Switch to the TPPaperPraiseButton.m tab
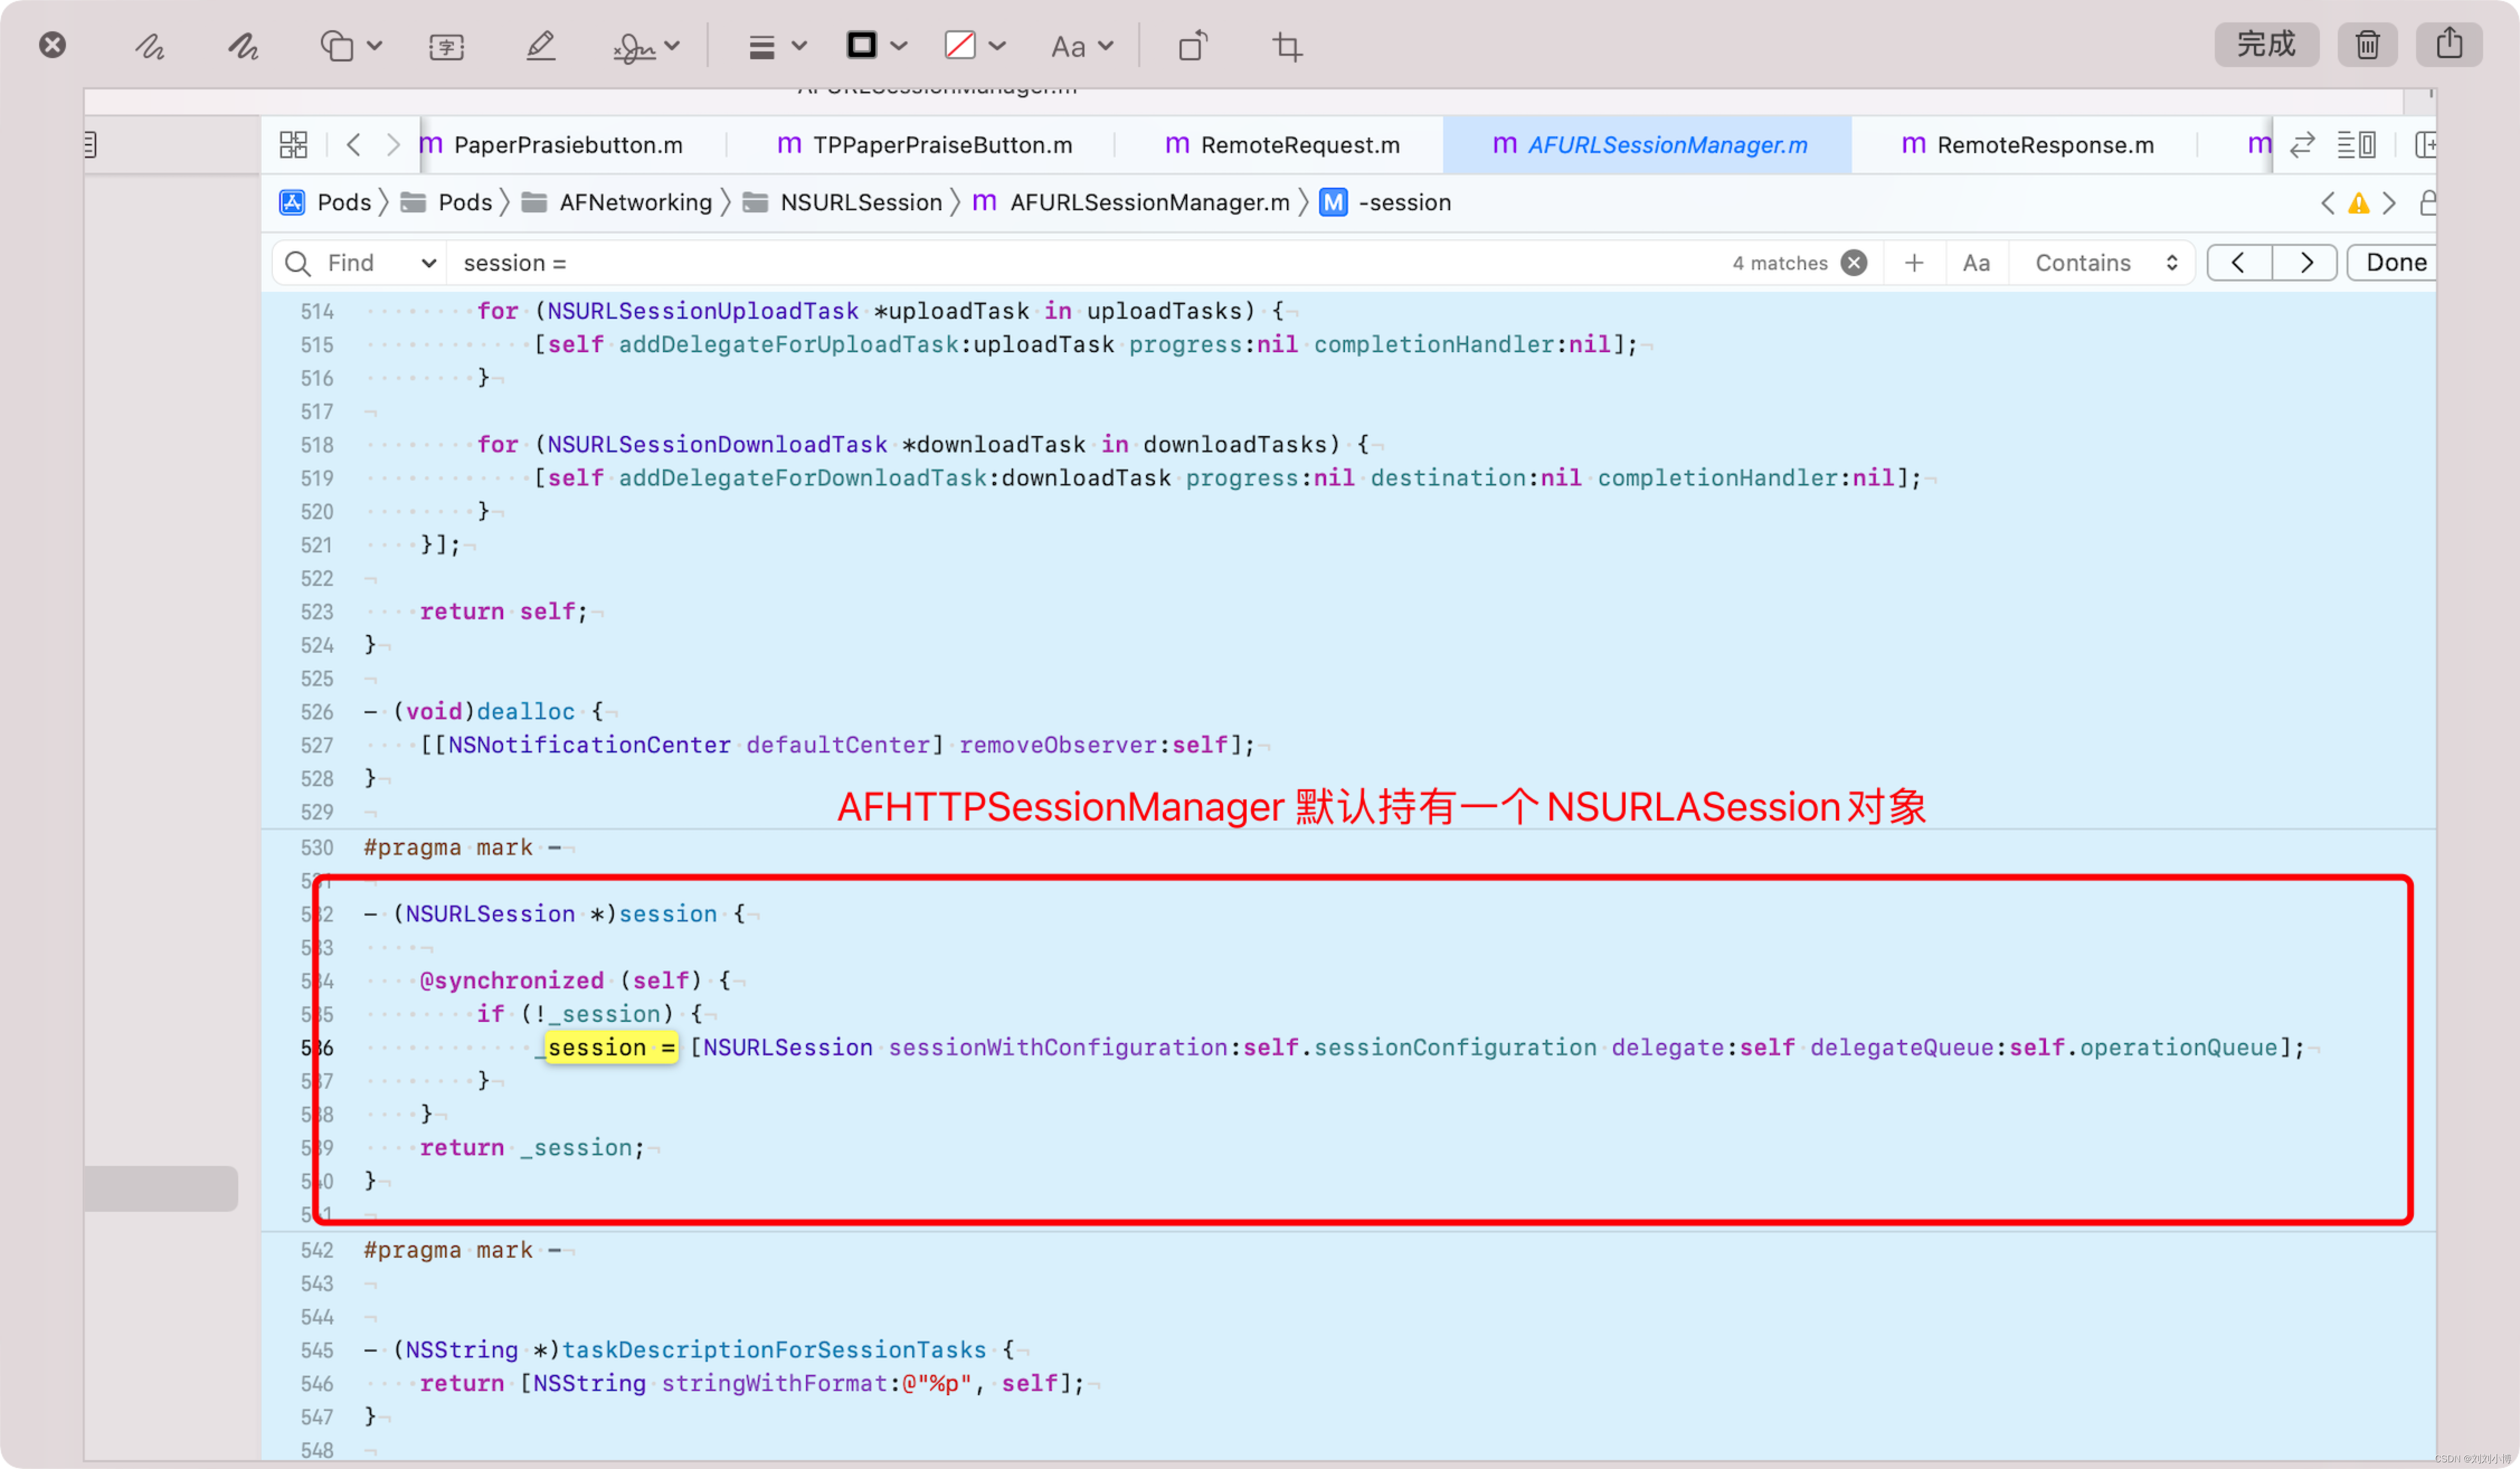Viewport: 2520px width, 1469px height. point(924,145)
